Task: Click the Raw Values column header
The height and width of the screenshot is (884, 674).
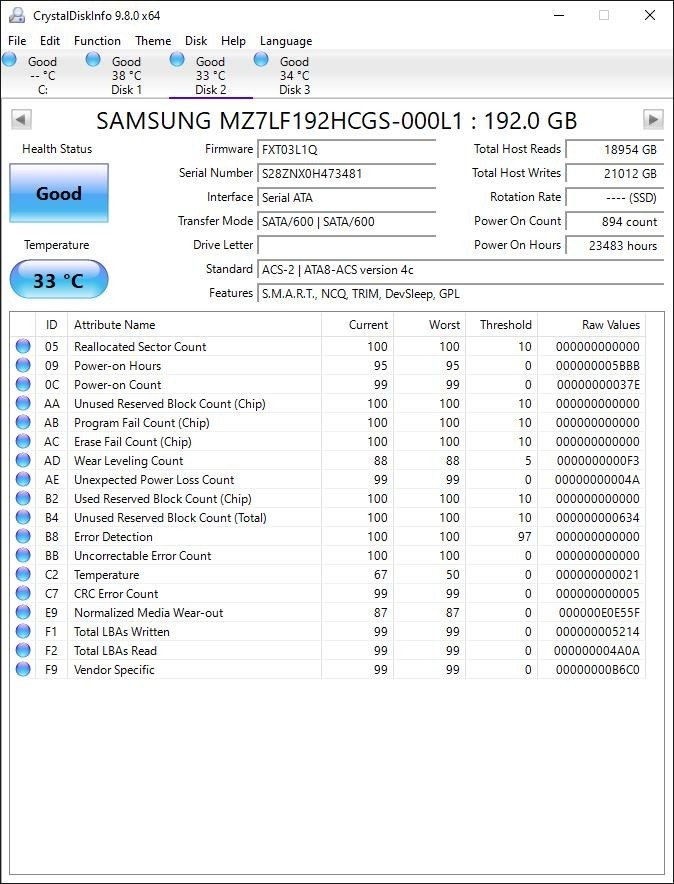Action: pos(592,325)
